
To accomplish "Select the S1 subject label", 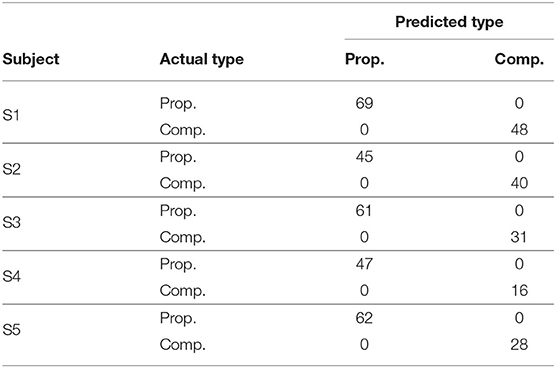I will pos(11,116).
